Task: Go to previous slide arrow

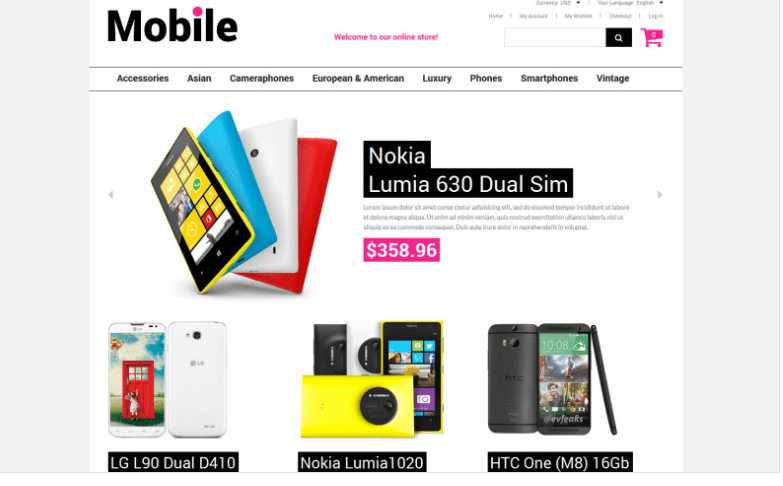Action: click(x=111, y=195)
